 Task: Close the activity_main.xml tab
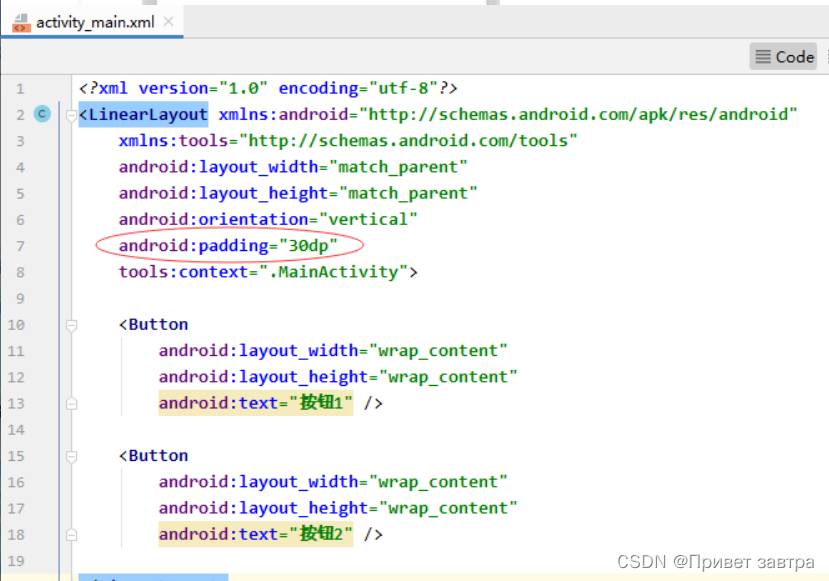pyautogui.click(x=168, y=22)
